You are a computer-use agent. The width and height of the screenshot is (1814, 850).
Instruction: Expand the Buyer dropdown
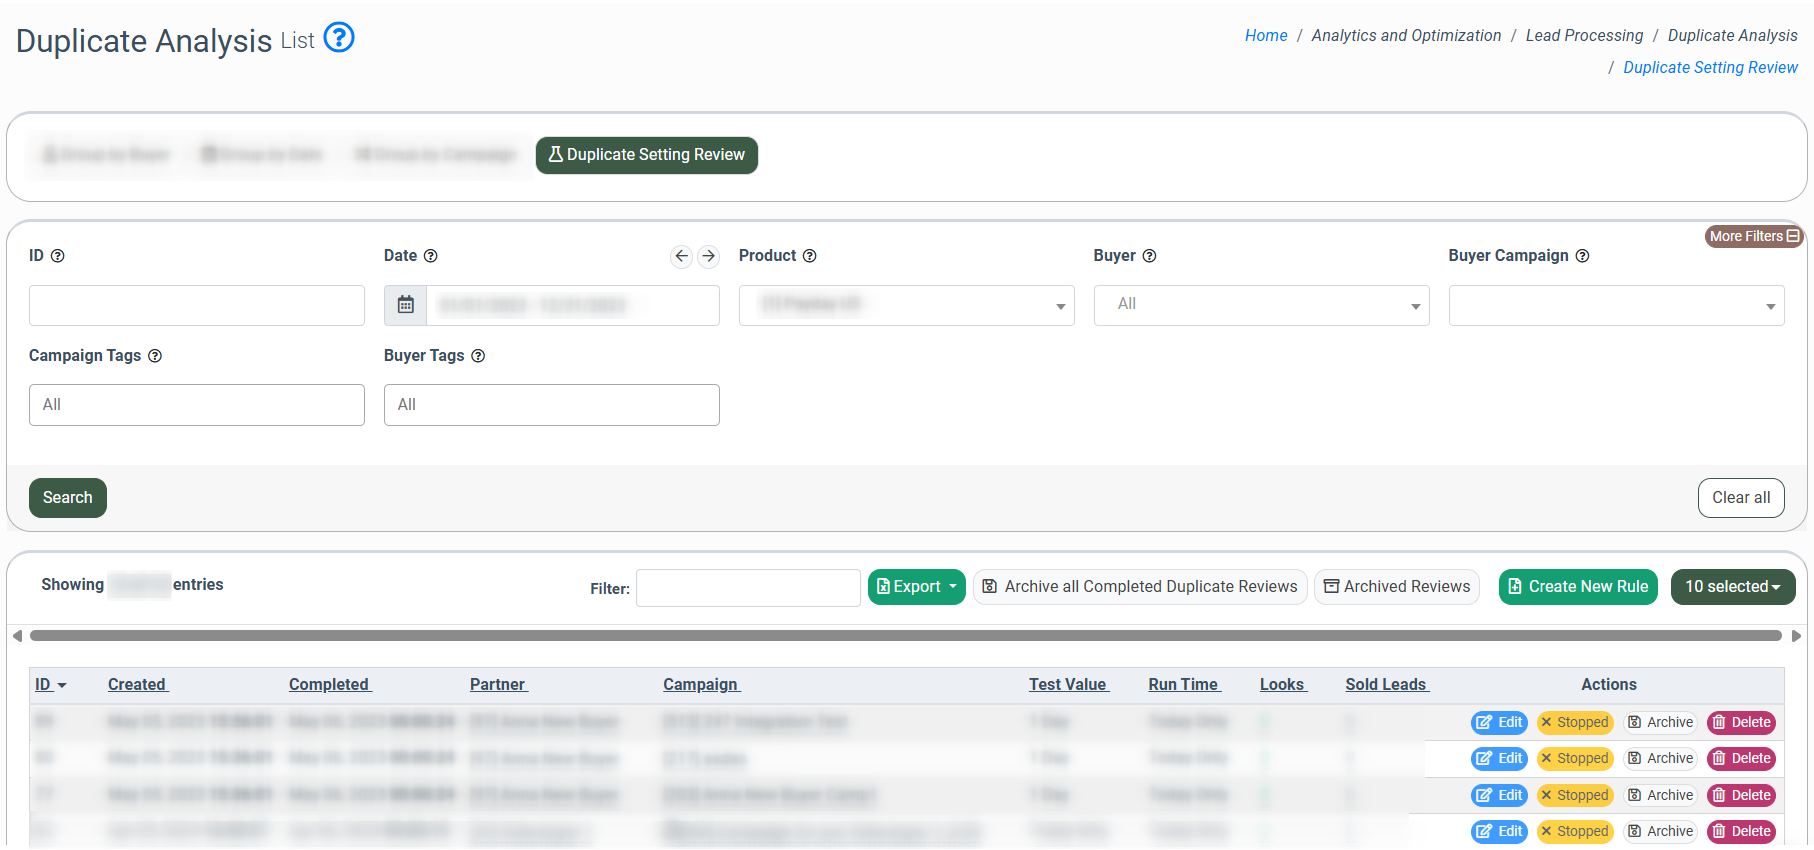tap(1261, 305)
